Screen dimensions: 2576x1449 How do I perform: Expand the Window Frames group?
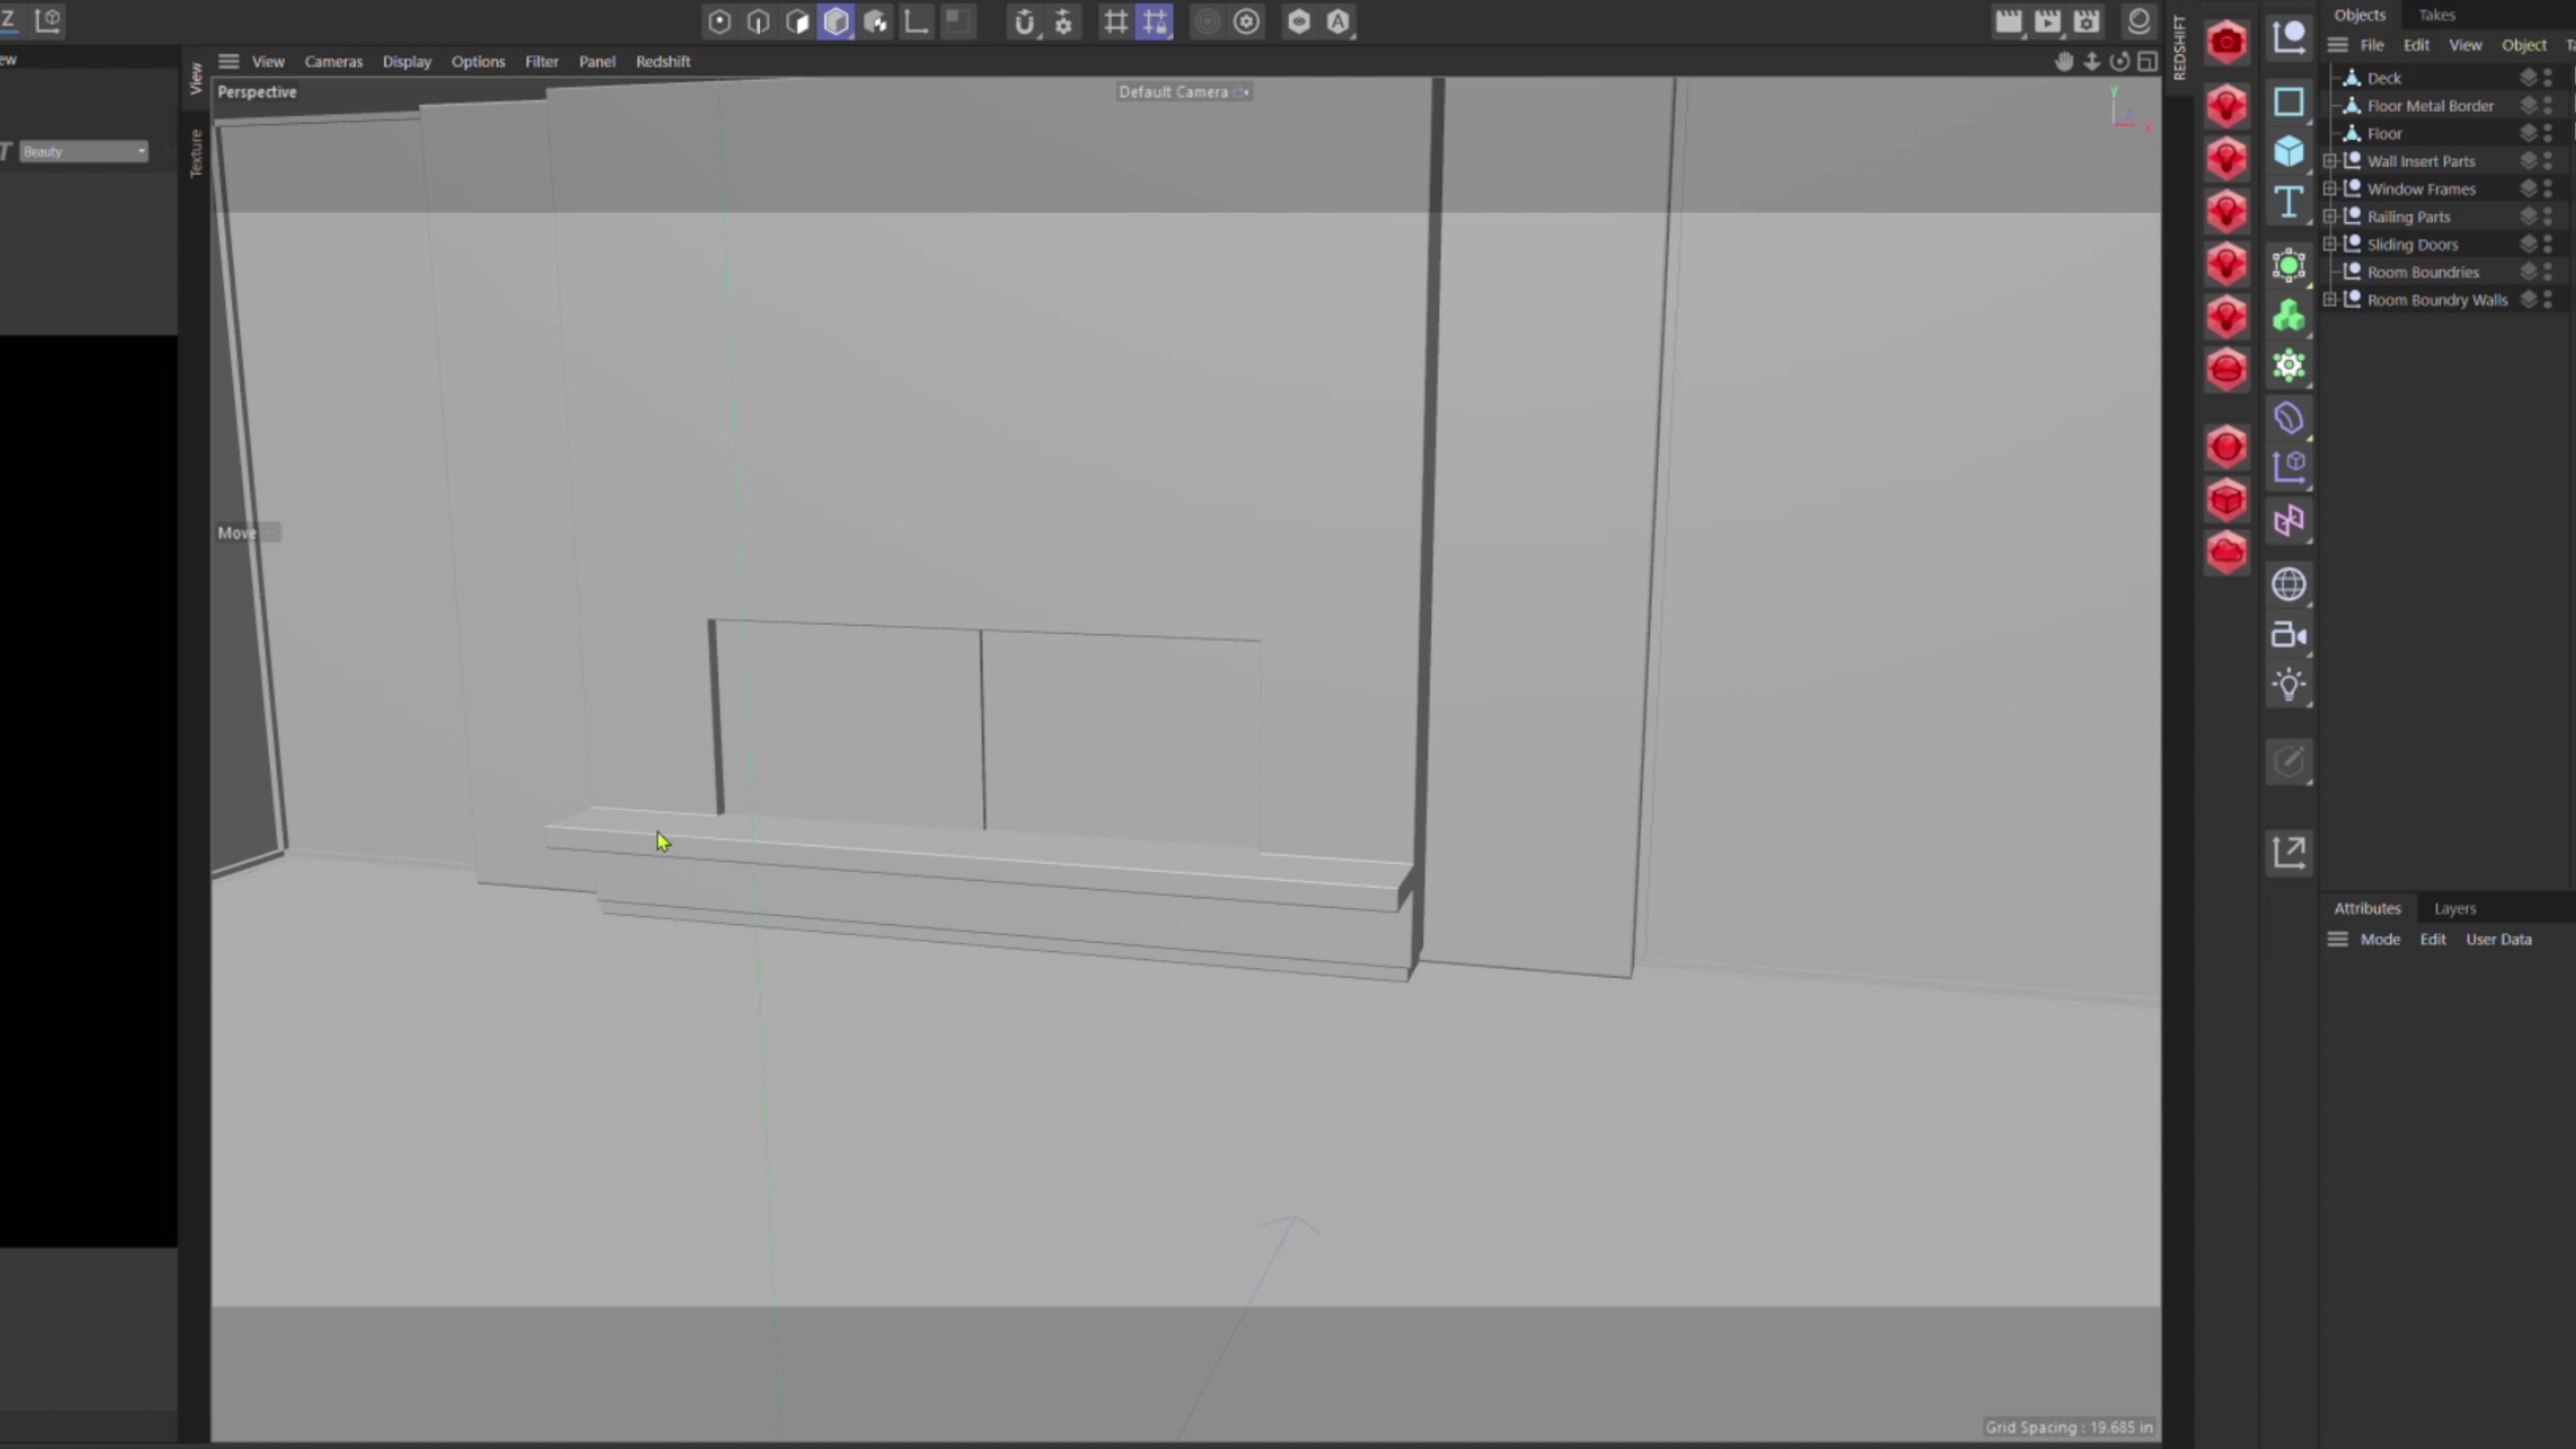[x=2330, y=189]
